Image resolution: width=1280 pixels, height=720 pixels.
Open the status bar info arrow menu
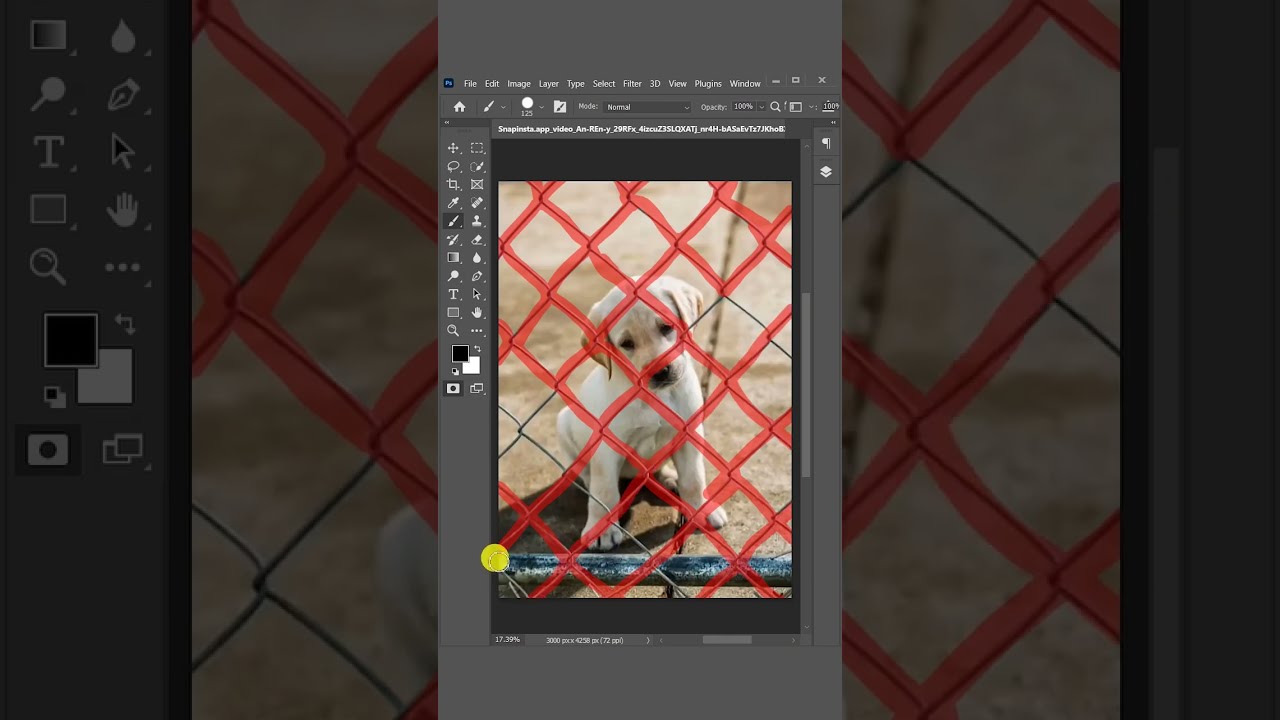coord(648,640)
